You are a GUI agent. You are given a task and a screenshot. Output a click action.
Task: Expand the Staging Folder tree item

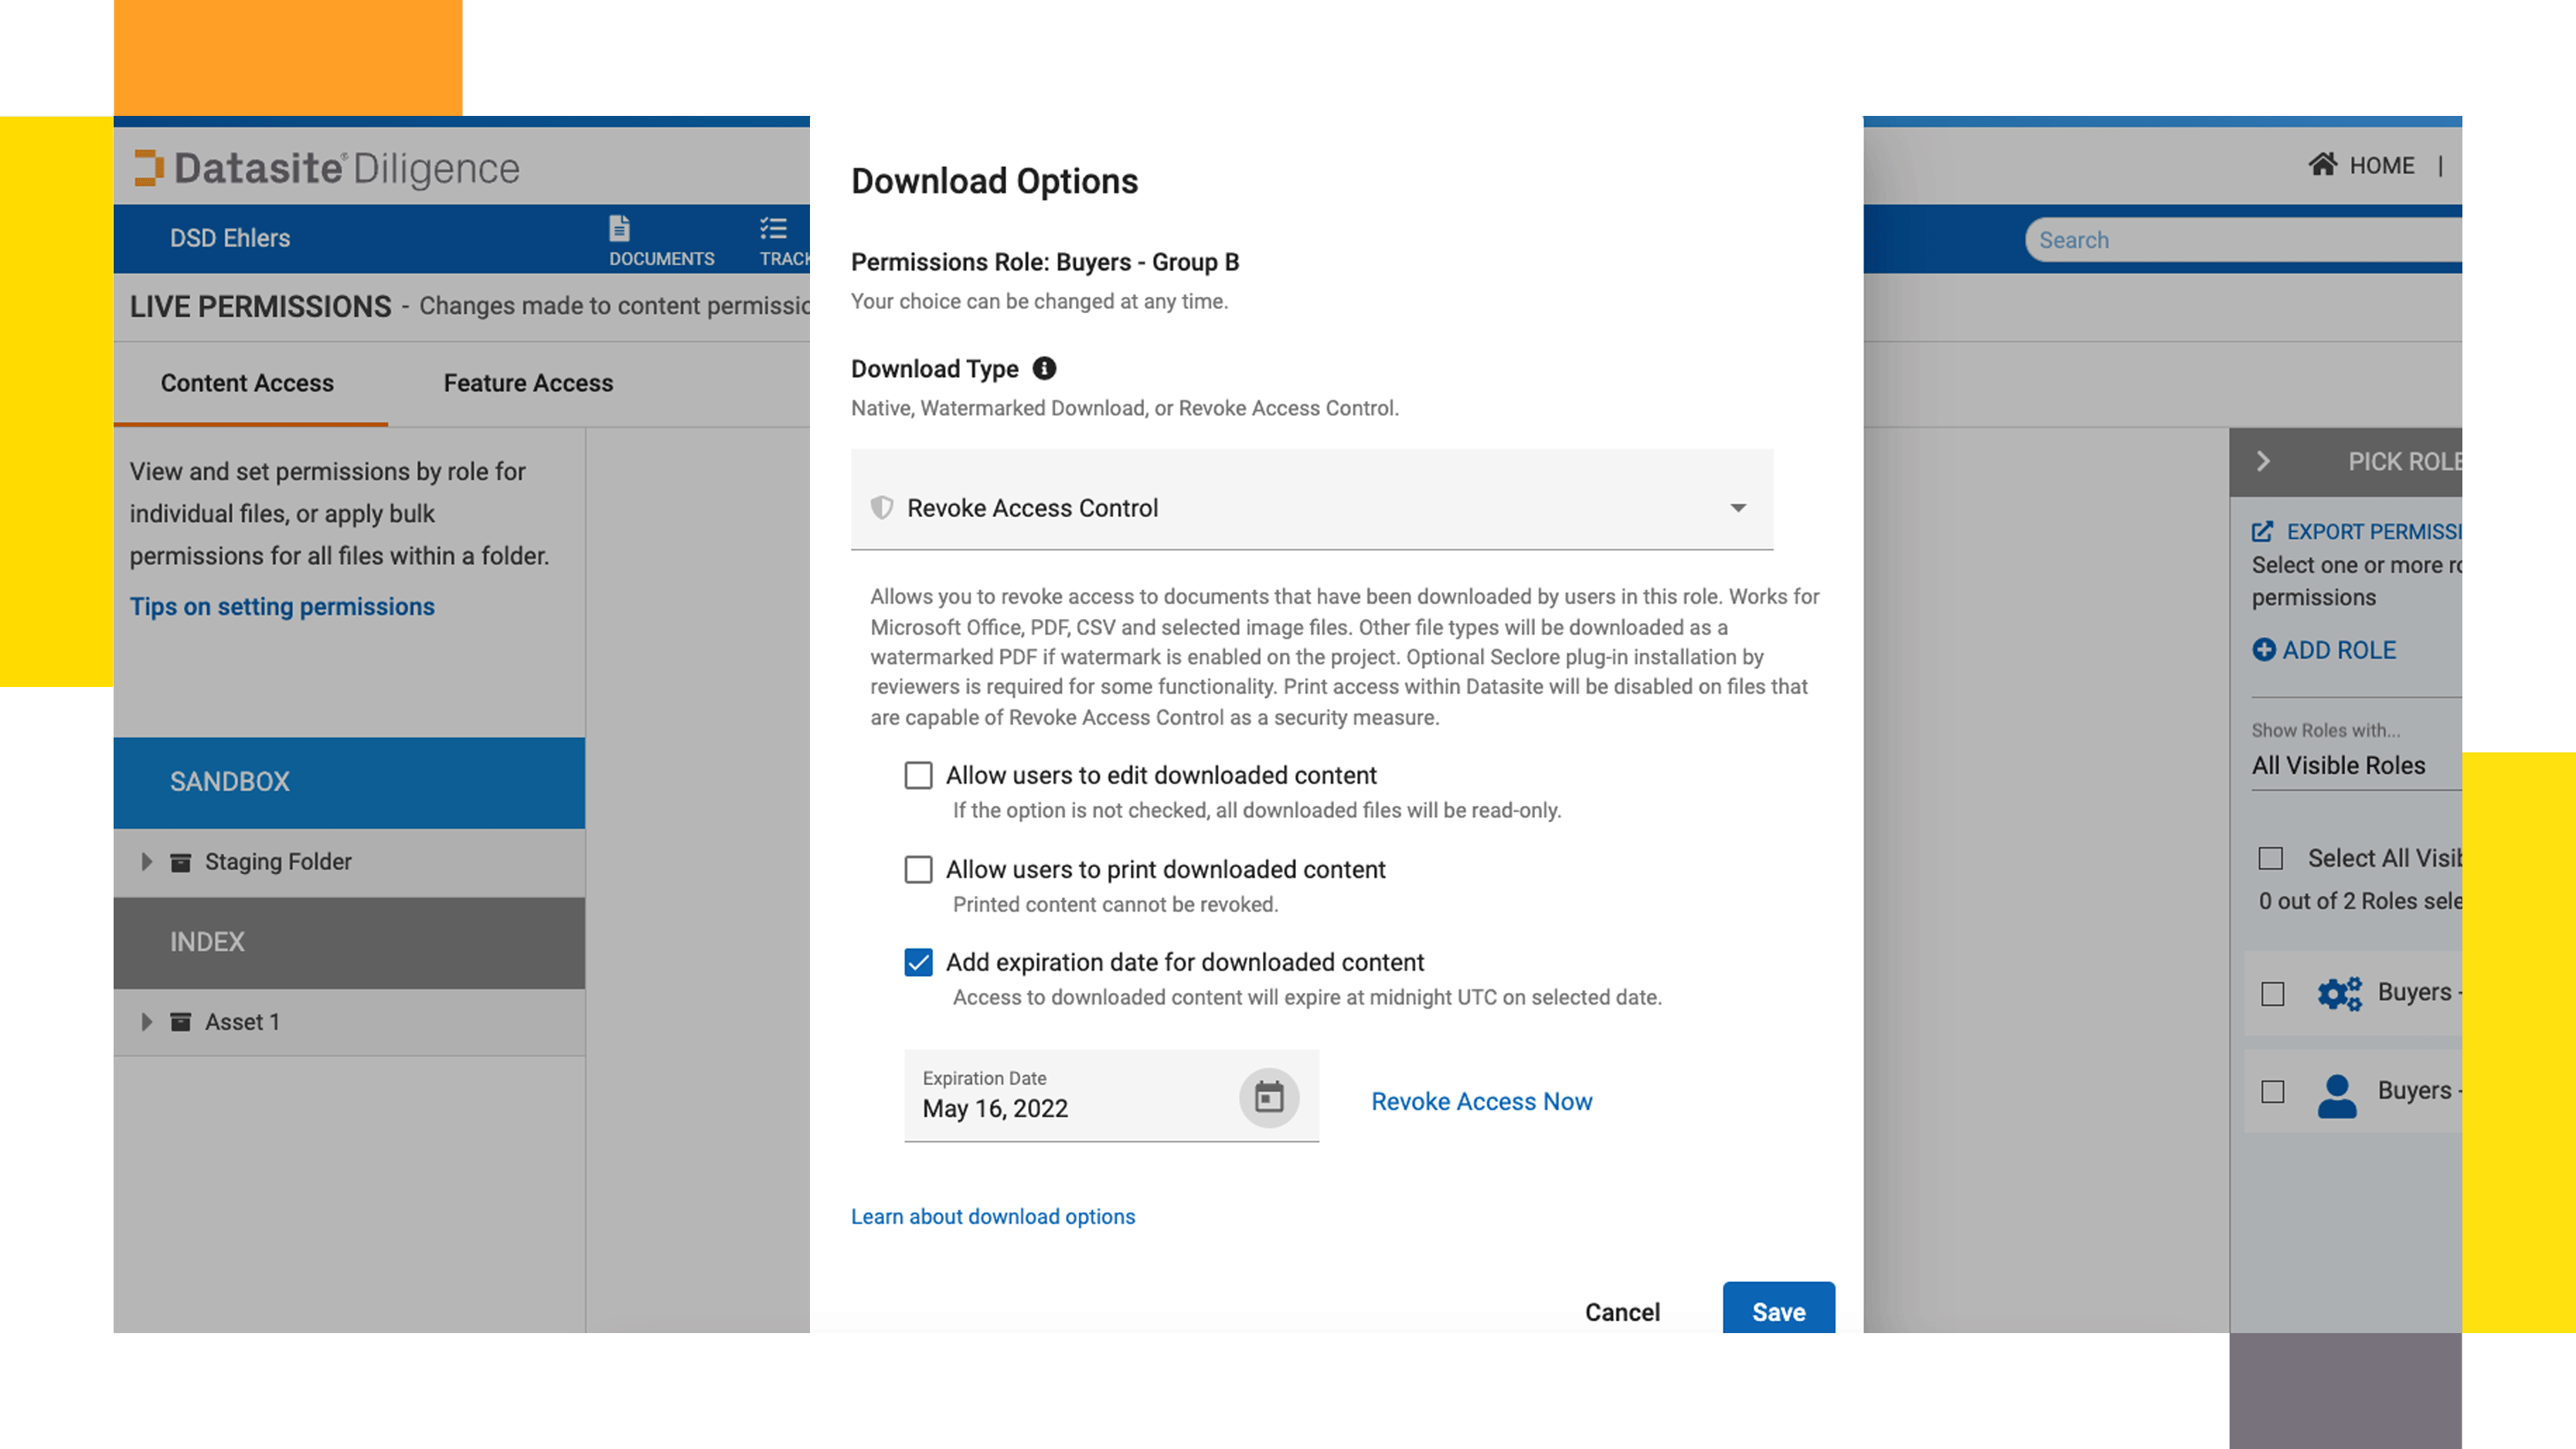coord(145,862)
